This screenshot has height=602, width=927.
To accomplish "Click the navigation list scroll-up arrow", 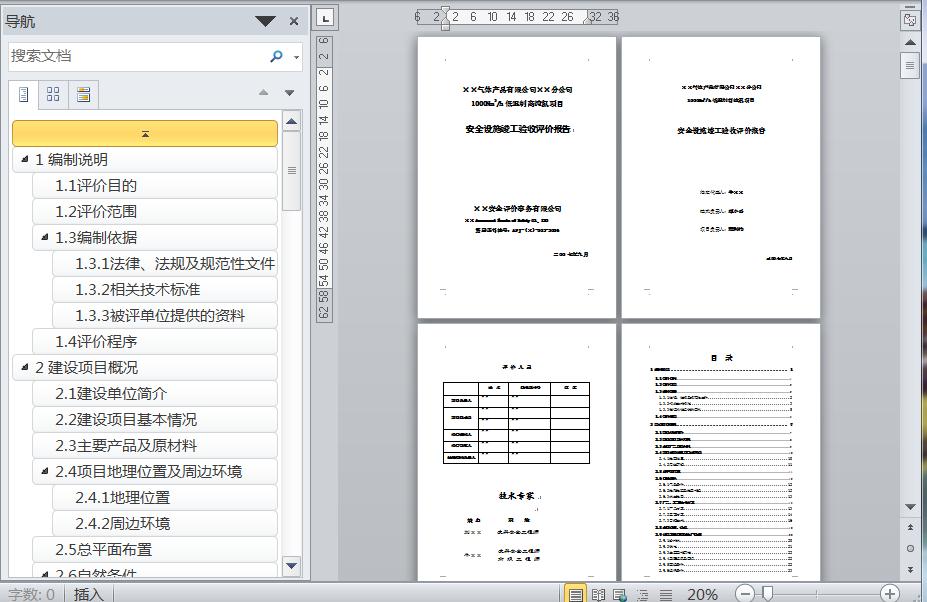I will tap(291, 122).
